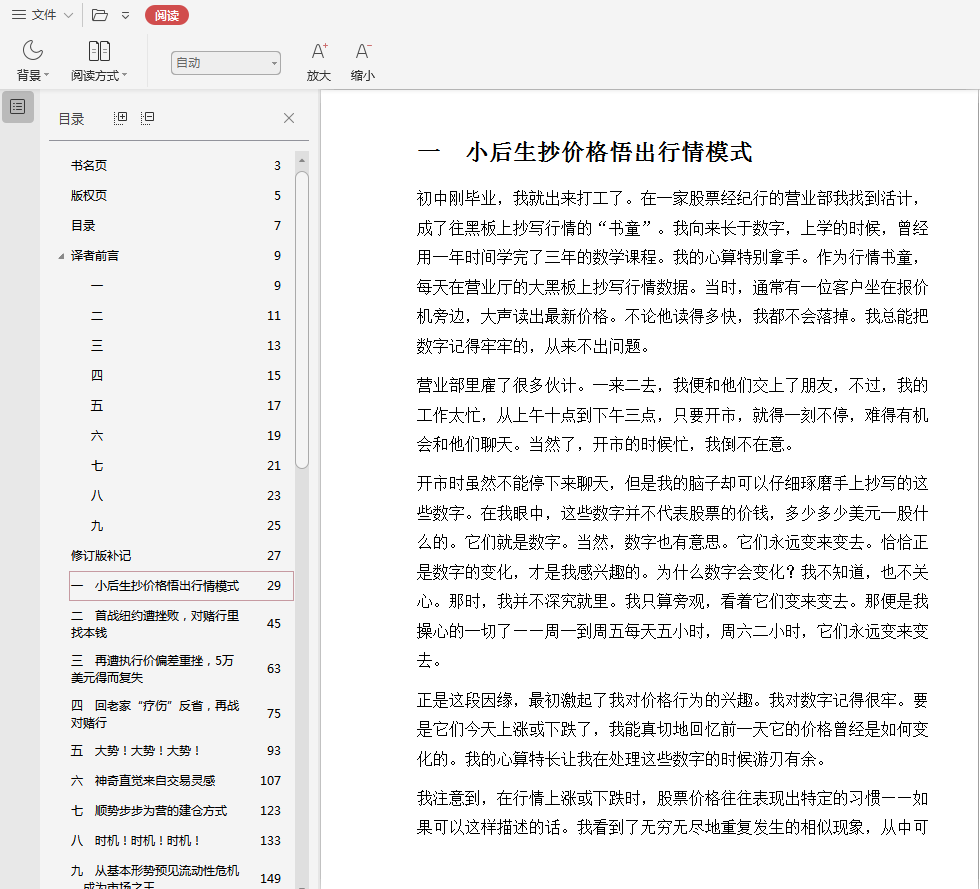The height and width of the screenshot is (889, 980).
Task: Click 放大 to enlarge text
Action: tap(318, 61)
